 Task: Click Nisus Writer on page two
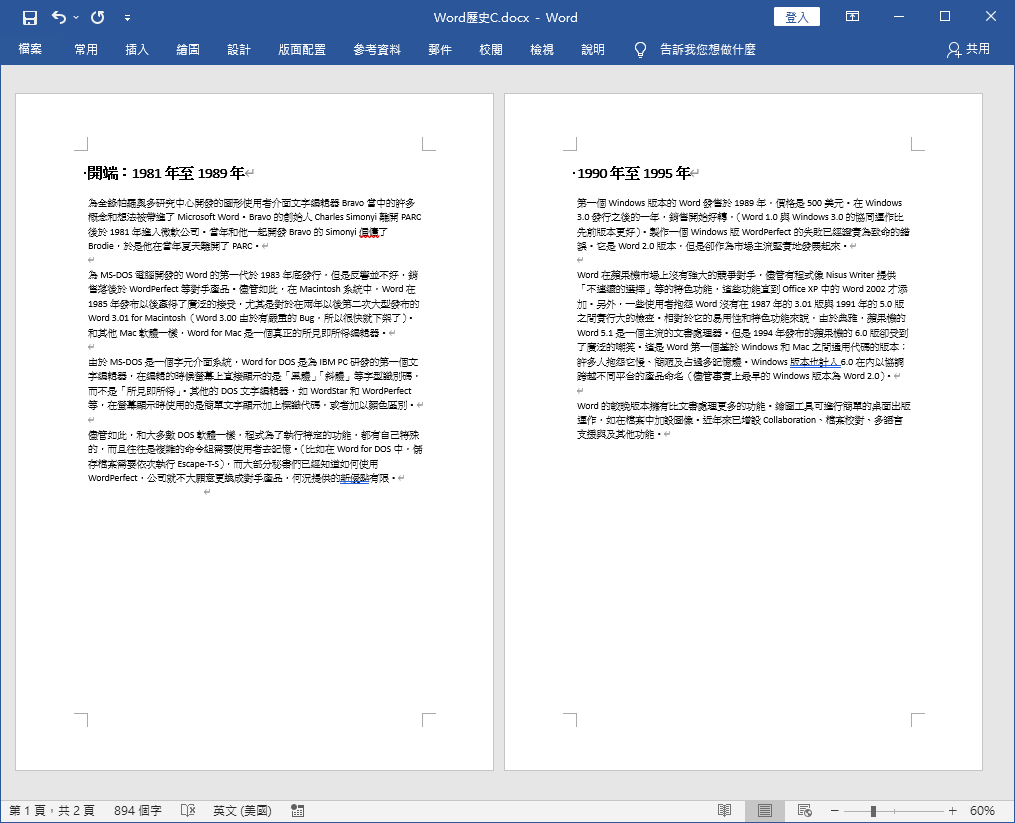(850, 275)
